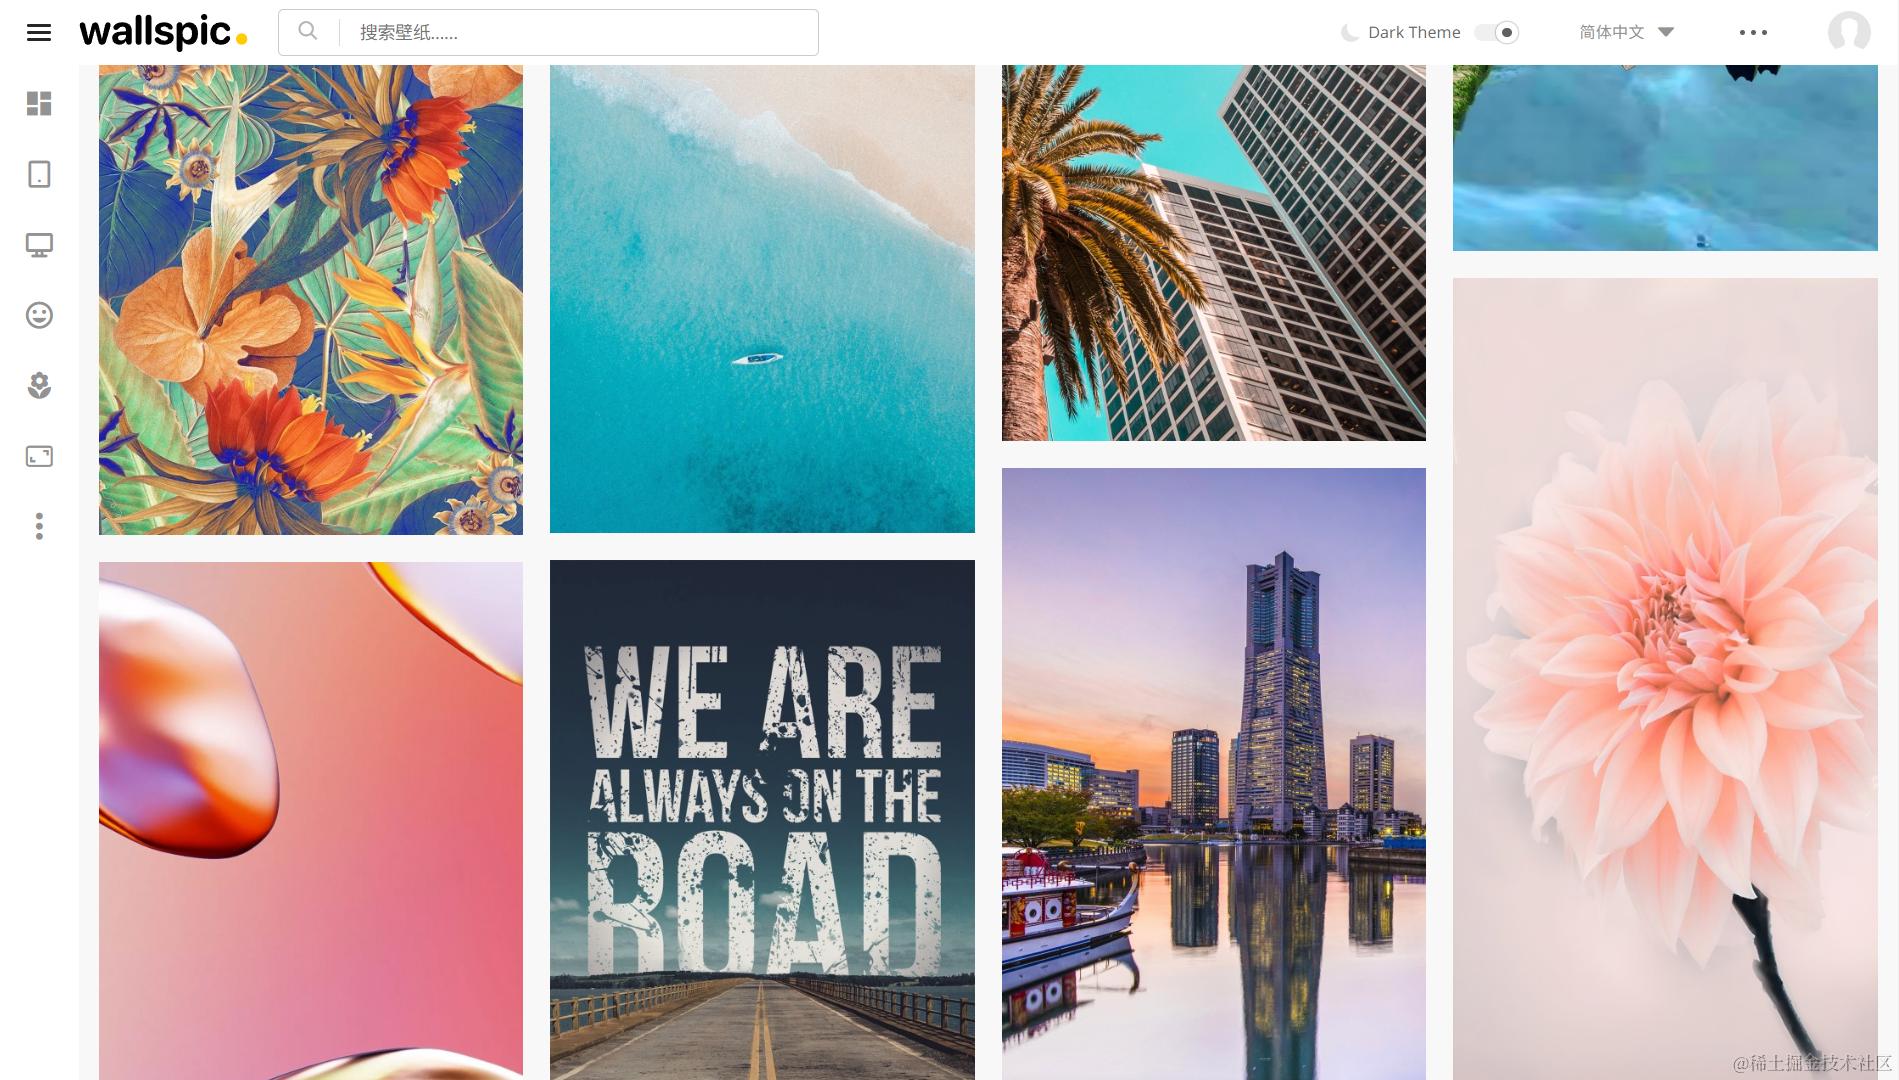Open the three-dots header menu
Viewport: 1899px width, 1080px height.
[x=1753, y=32]
